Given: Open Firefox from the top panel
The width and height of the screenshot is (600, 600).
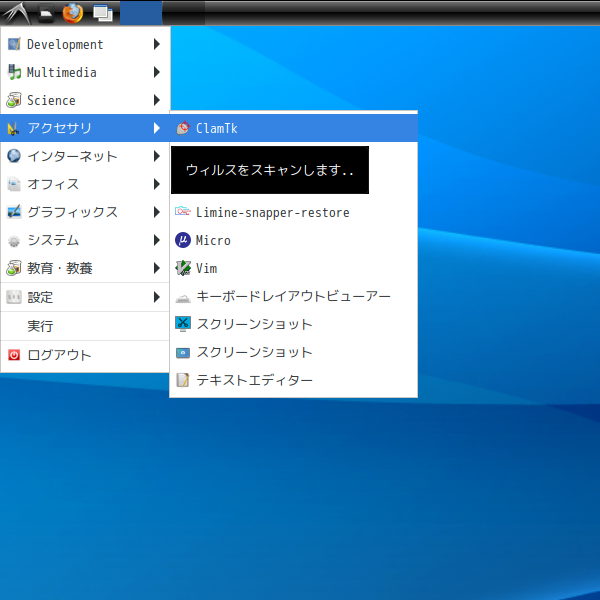Looking at the screenshot, I should [72, 13].
